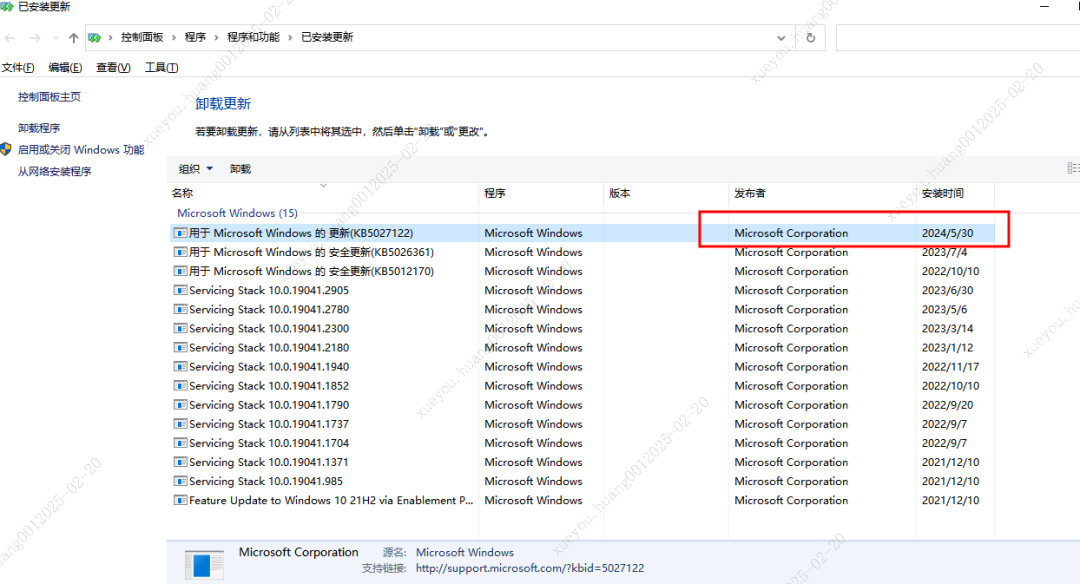1080x584 pixels.
Task: Click the Refresh button in address bar
Action: (x=811, y=38)
